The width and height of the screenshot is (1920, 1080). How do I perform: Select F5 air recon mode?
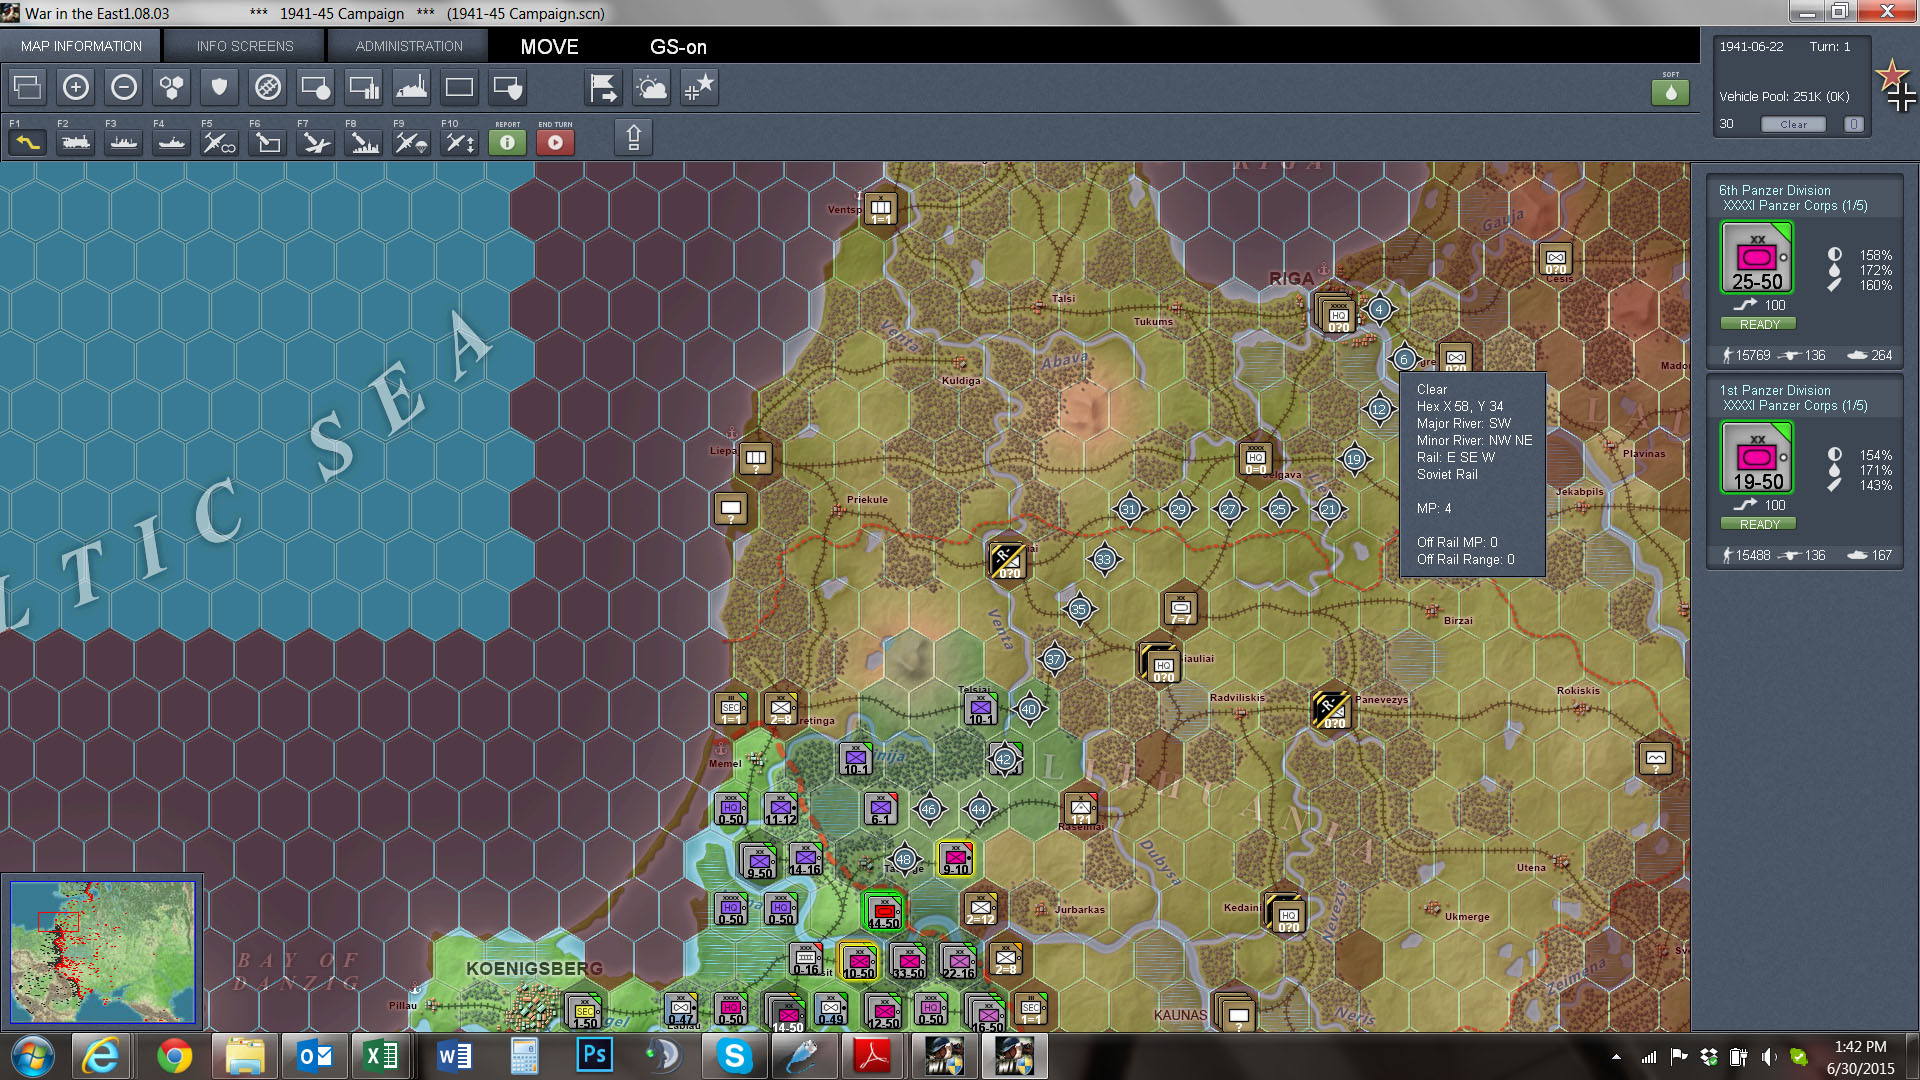click(x=220, y=143)
